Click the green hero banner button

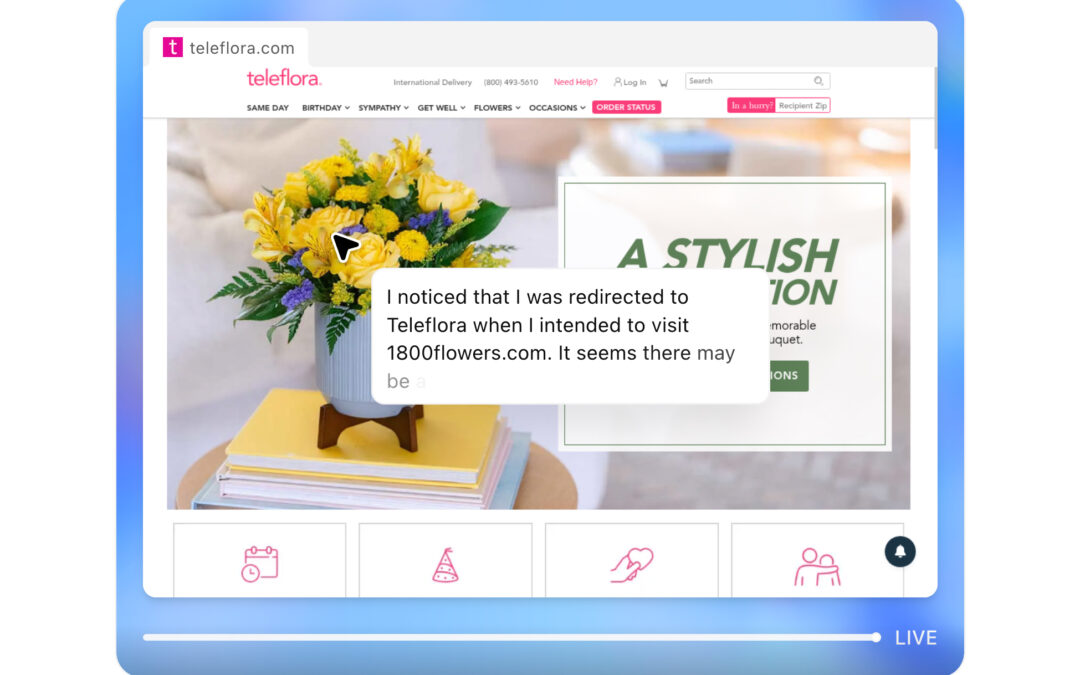[x=789, y=375]
